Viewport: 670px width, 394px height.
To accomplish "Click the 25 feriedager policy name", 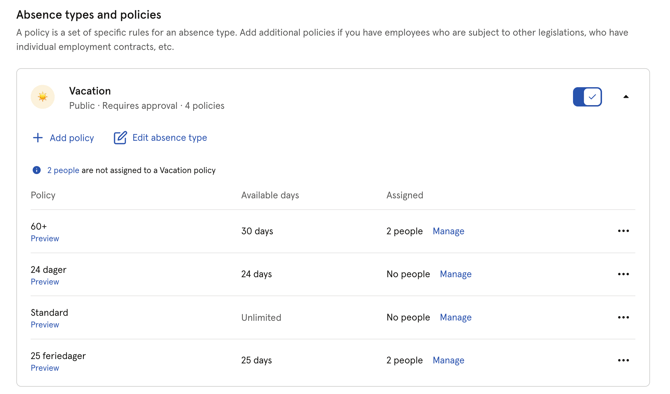I will click(x=58, y=356).
